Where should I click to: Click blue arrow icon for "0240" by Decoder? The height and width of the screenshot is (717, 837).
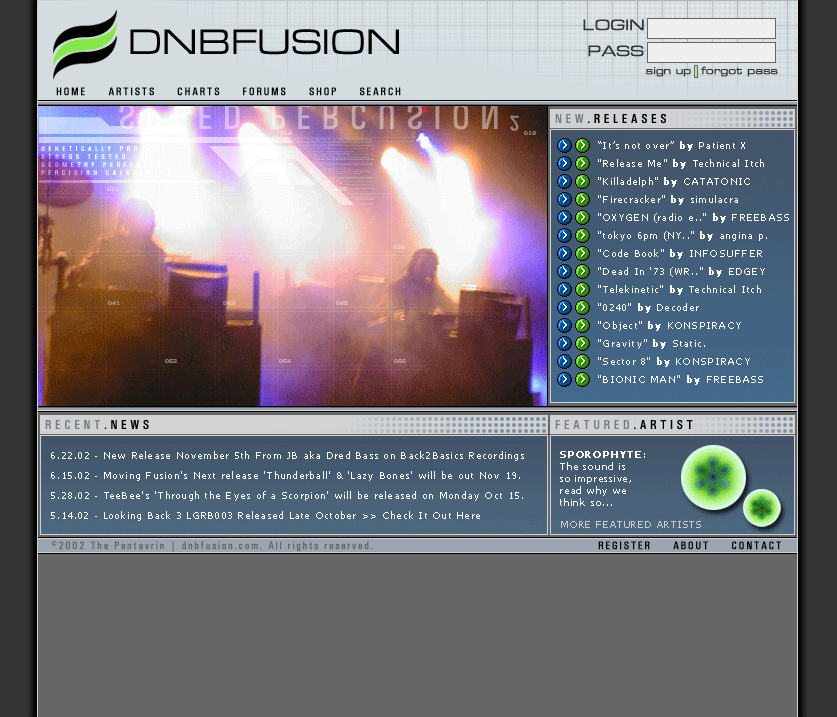point(564,308)
